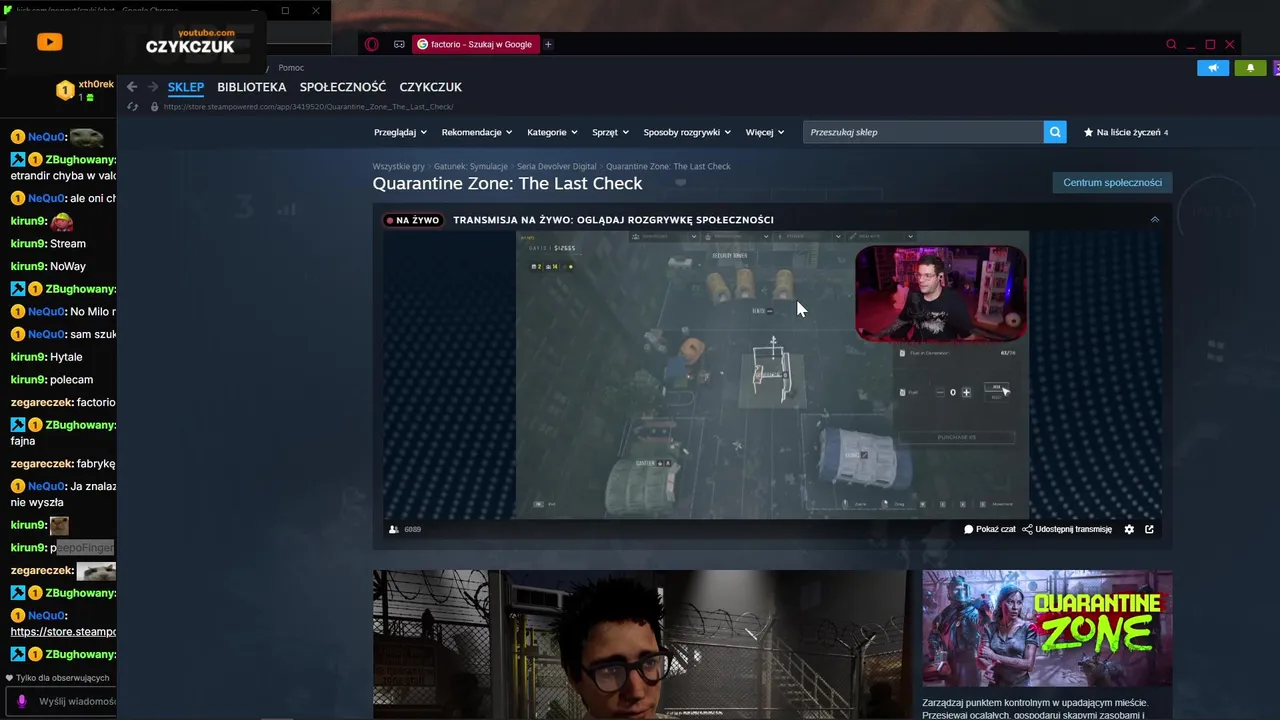Go back with the Steam back arrow
The width and height of the screenshot is (1280, 720).
[131, 87]
